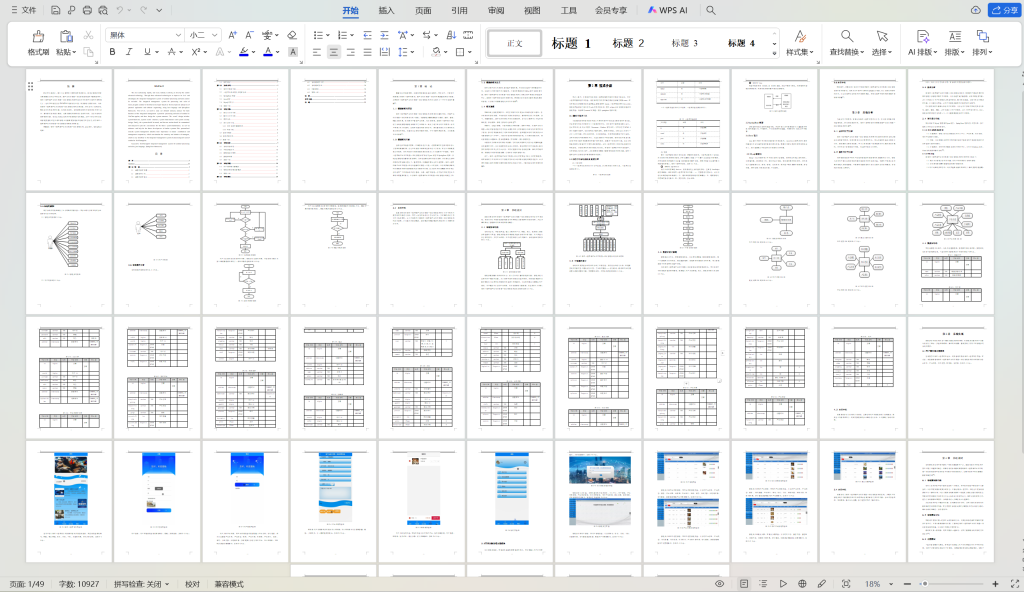Switch to the References (引用) tab

[x=459, y=10]
